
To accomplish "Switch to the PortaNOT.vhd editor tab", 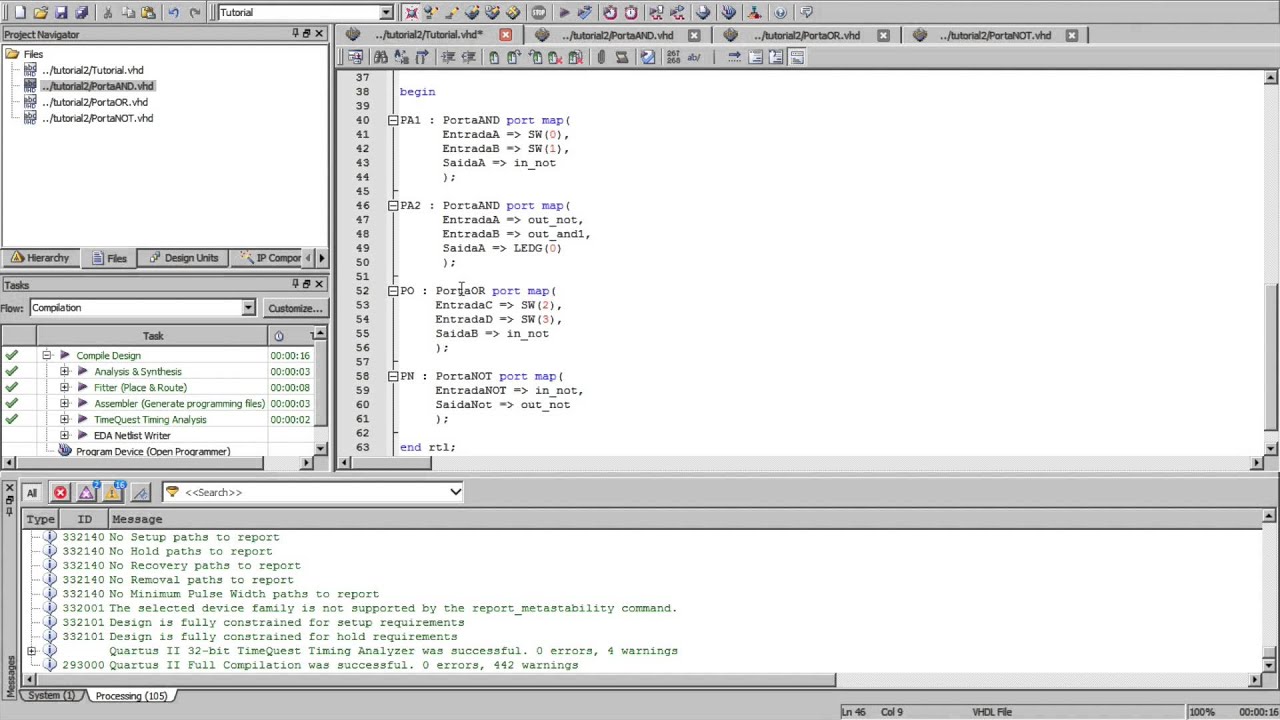I will [995, 35].
